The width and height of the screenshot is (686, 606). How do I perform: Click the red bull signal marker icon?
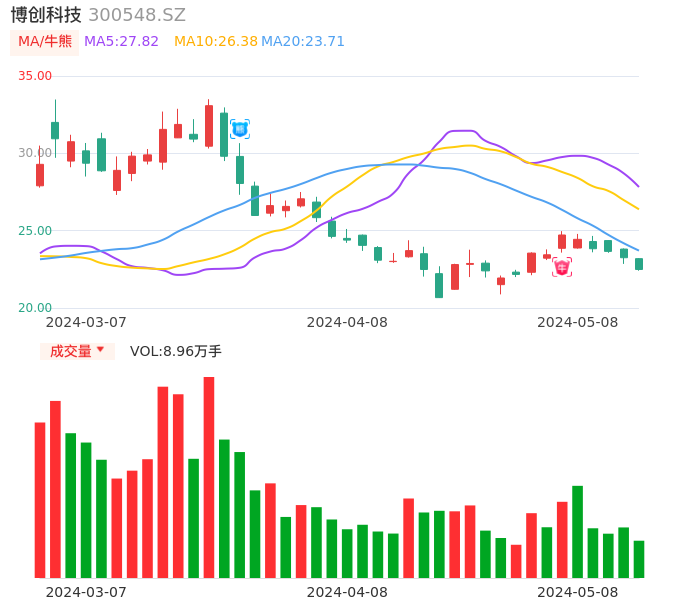tap(562, 267)
